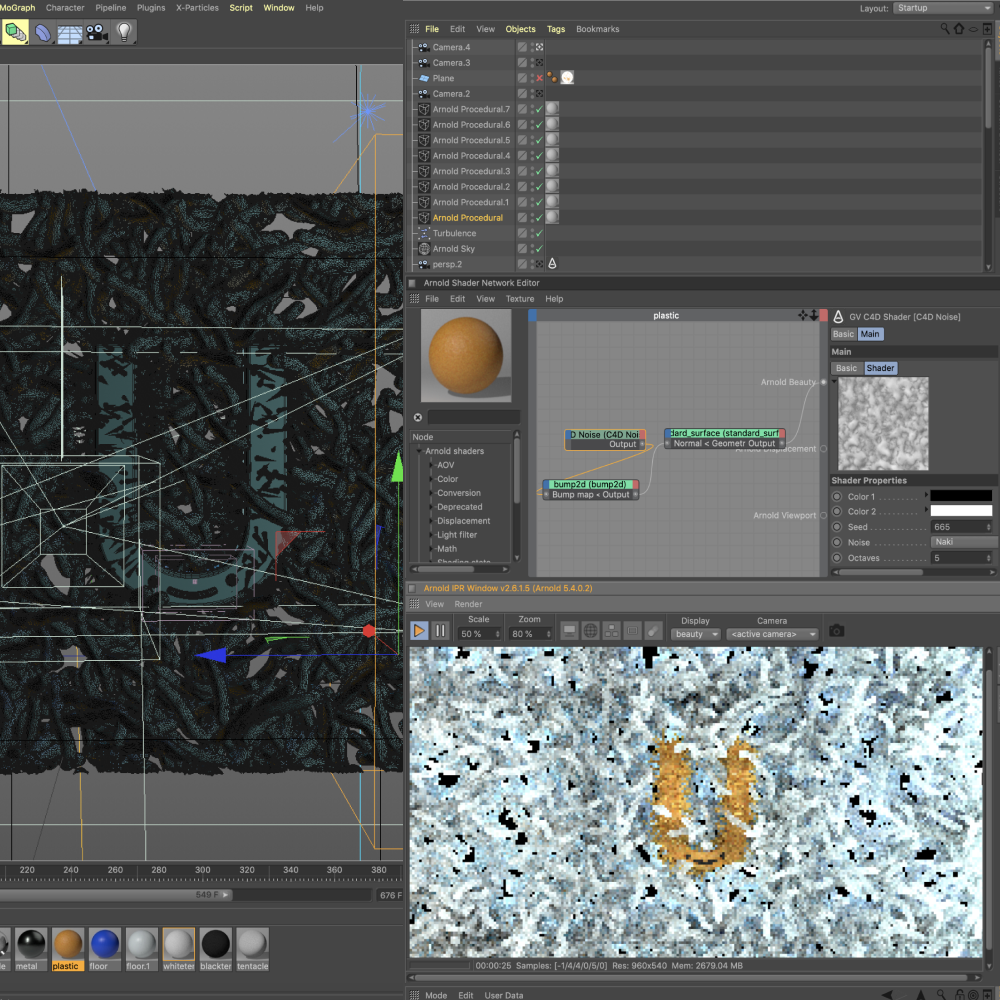This screenshot has height=1000, width=1000.
Task: Expand the Conversion shader category
Action: pos(431,493)
